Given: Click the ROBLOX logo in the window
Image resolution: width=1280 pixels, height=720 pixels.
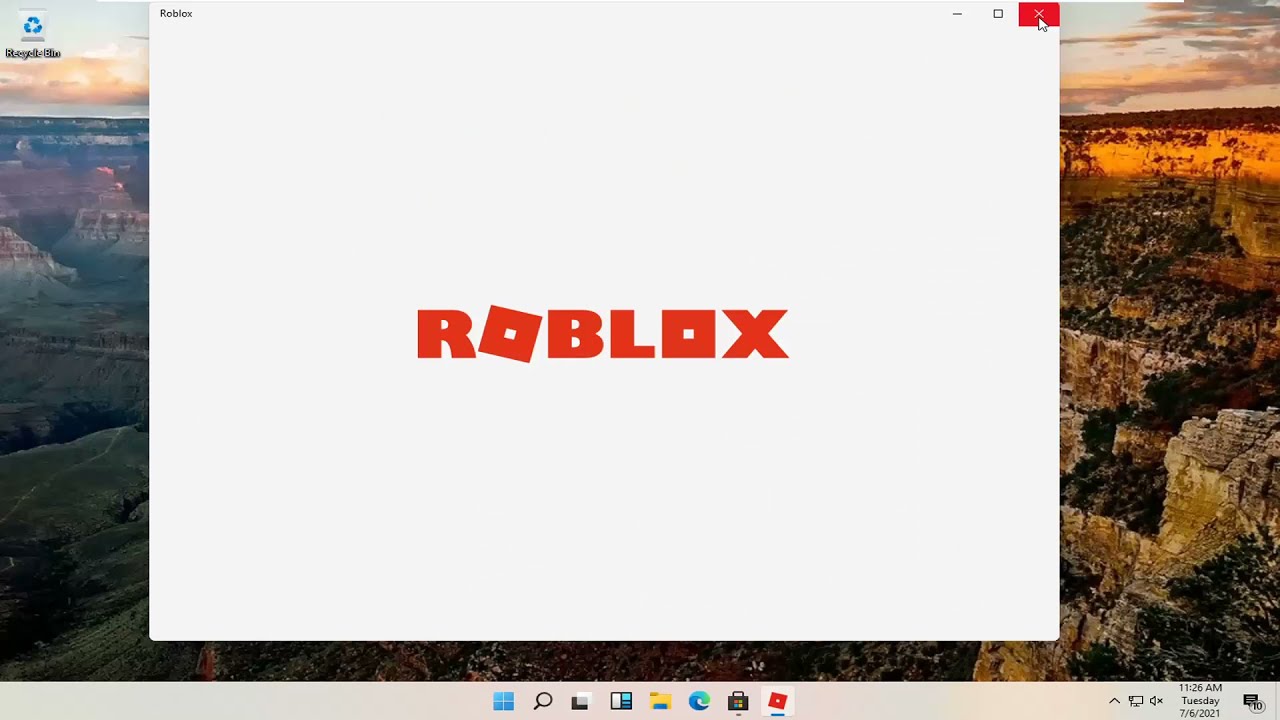Looking at the screenshot, I should (x=603, y=334).
